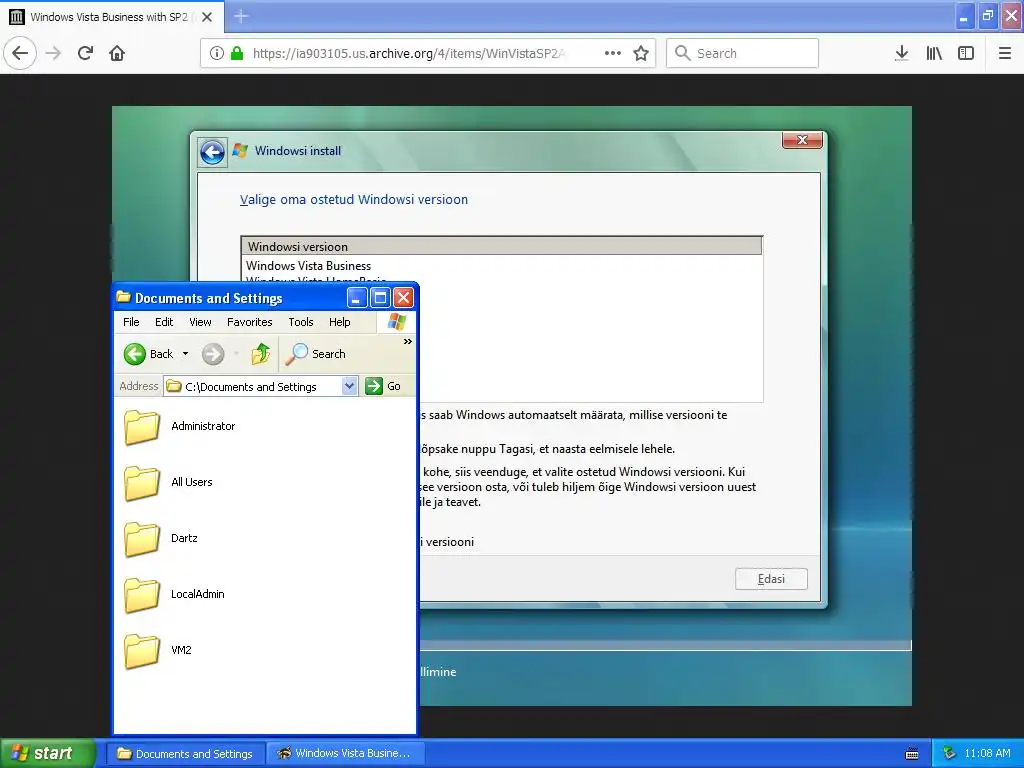
Task: Open the Favorites menu in Explorer
Action: click(249, 322)
